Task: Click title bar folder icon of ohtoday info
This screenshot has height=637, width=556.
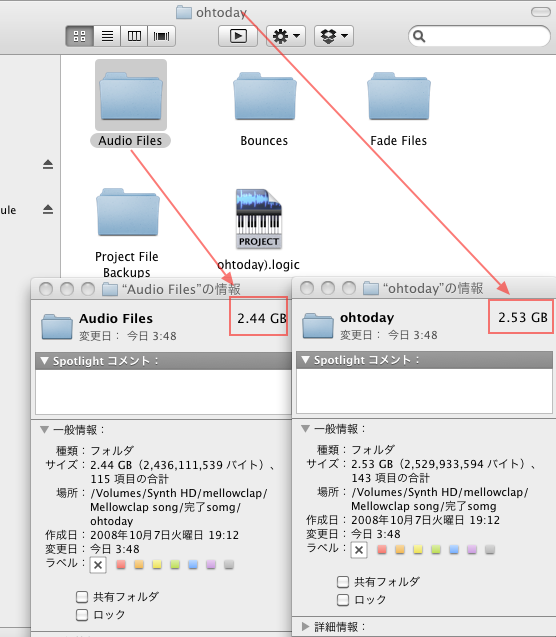Action: (x=370, y=288)
